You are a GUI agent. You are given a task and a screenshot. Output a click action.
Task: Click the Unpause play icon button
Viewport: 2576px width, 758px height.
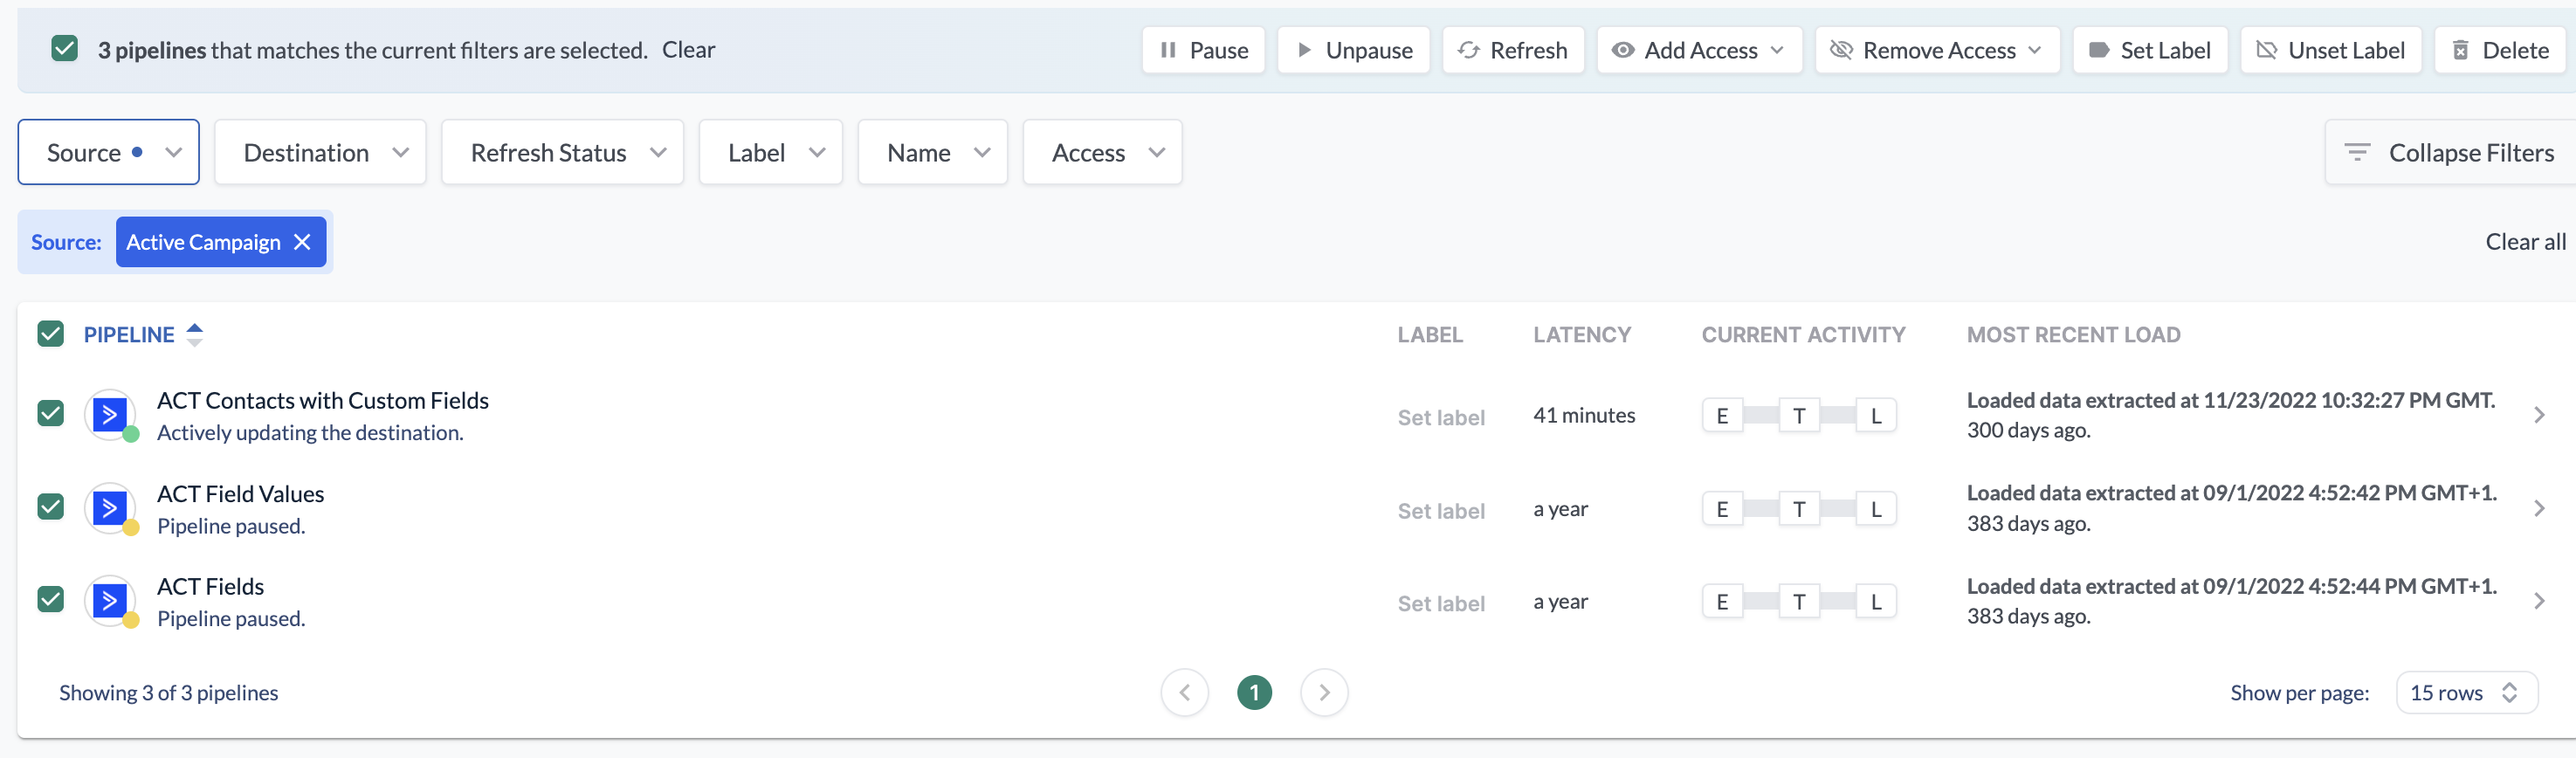pos(1353,50)
